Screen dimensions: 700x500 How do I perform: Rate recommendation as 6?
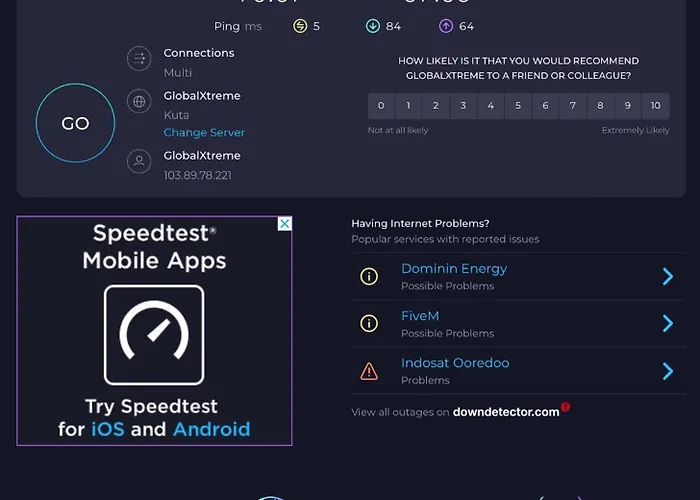[x=546, y=106]
